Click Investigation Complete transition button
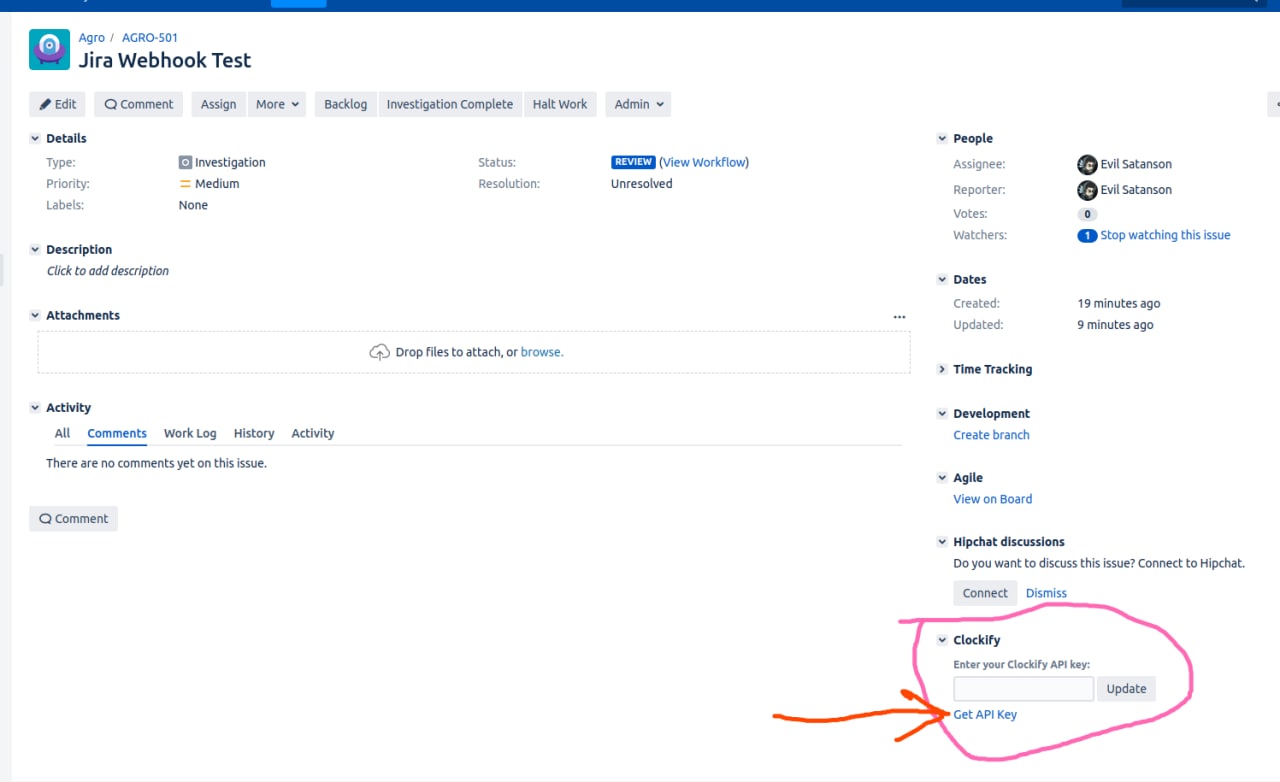Image resolution: width=1280 pixels, height=782 pixels. 450,104
